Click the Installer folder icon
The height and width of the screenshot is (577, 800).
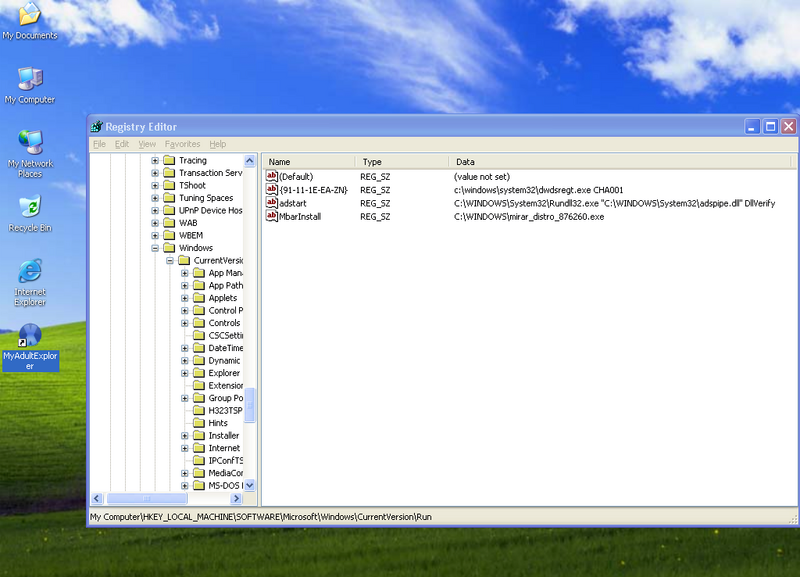(x=198, y=436)
